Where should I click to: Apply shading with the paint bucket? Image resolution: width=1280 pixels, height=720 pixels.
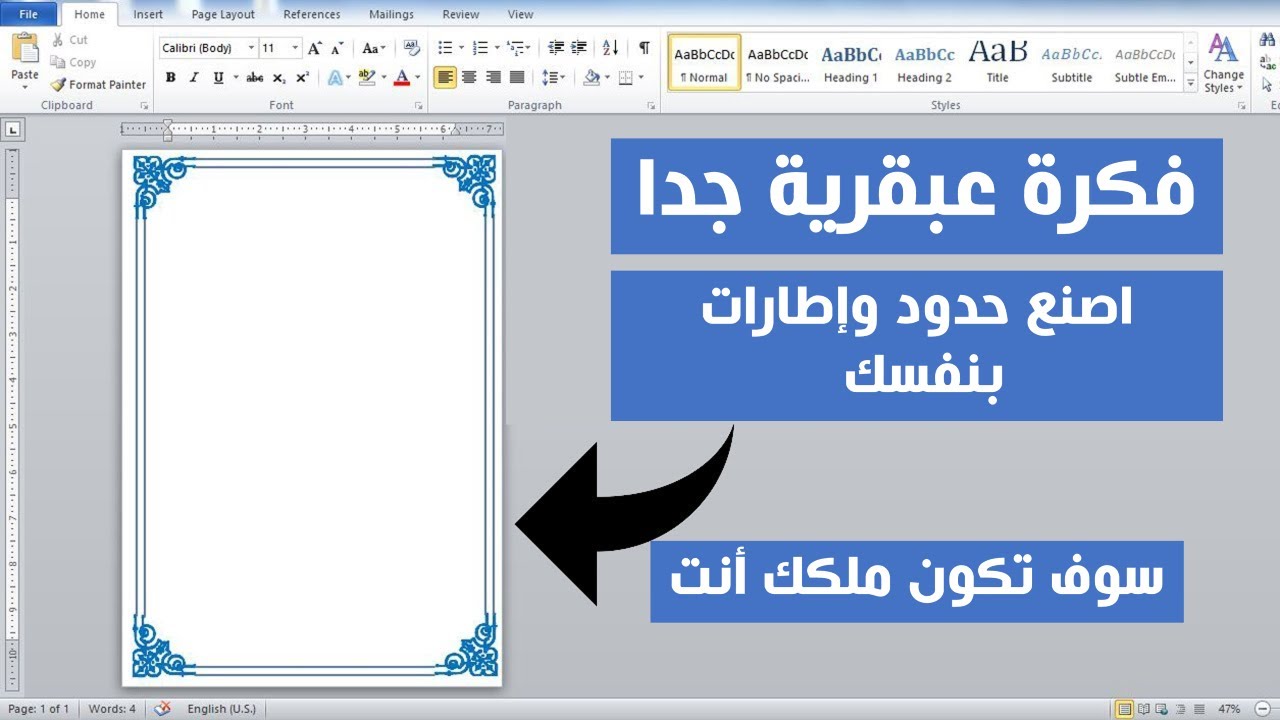pos(591,77)
